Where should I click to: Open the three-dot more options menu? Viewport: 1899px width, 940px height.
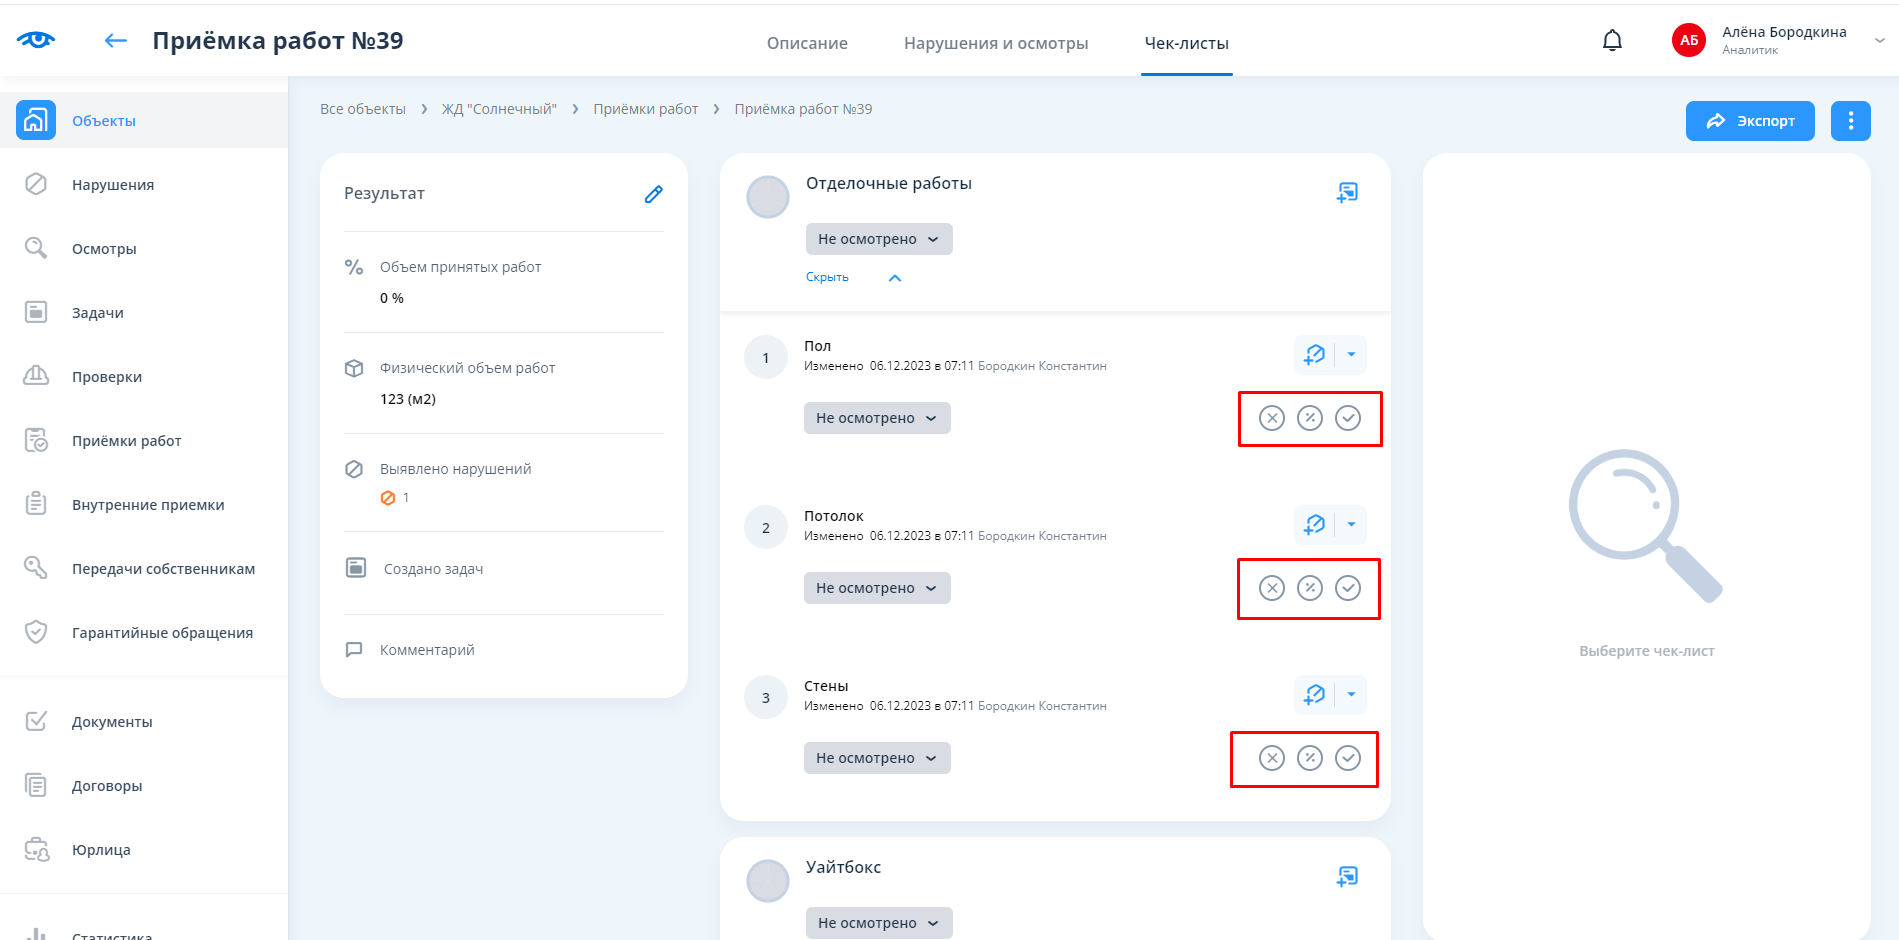click(1850, 121)
